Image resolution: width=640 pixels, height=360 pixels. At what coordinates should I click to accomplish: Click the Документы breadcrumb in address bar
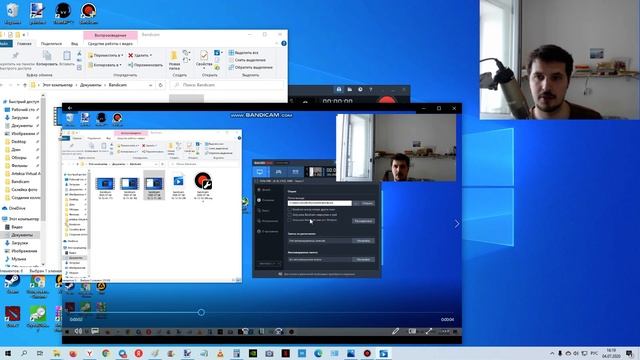click(91, 85)
